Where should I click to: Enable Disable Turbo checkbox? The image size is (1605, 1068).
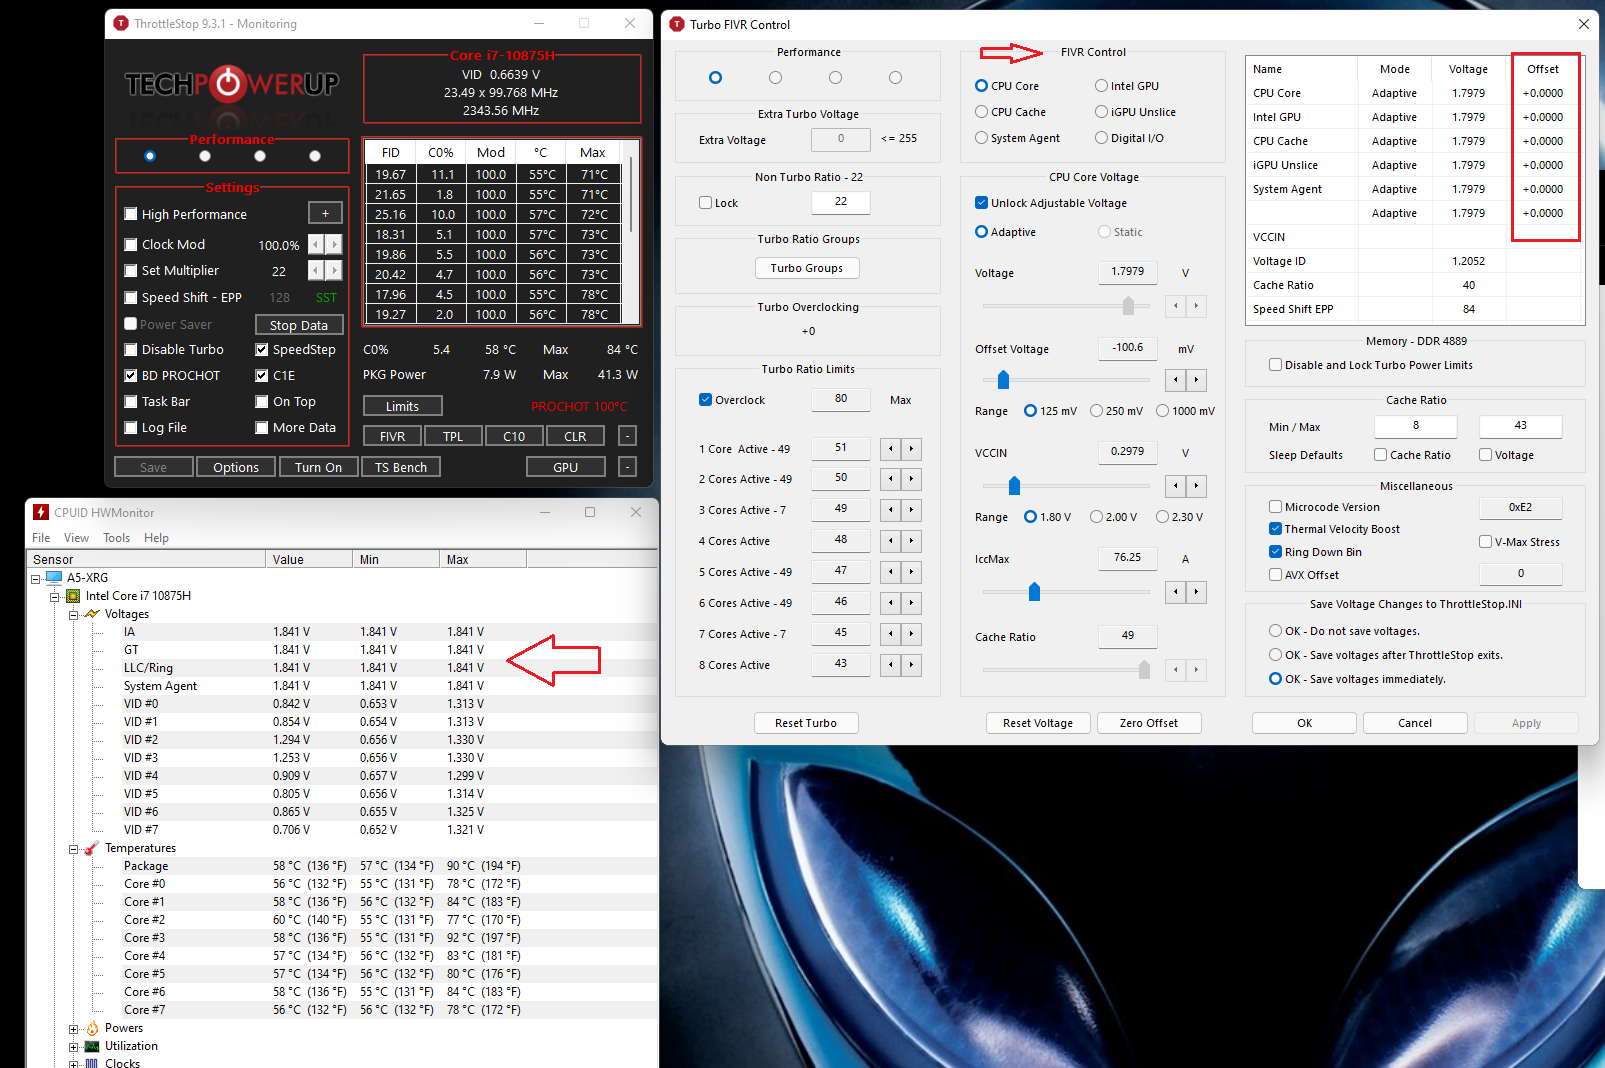click(x=131, y=349)
